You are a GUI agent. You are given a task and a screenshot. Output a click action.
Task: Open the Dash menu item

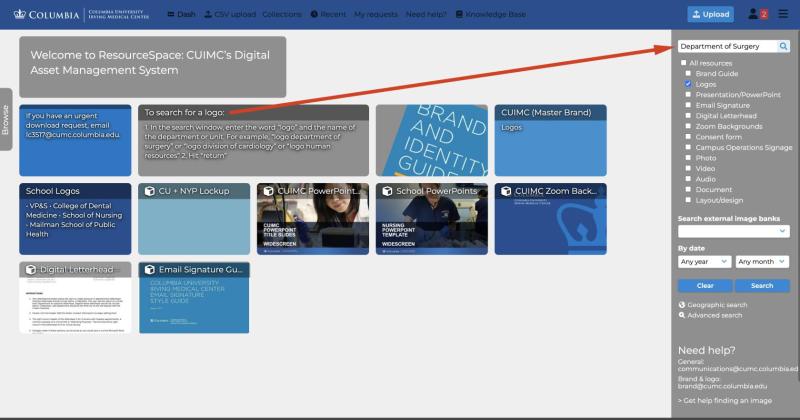point(182,14)
